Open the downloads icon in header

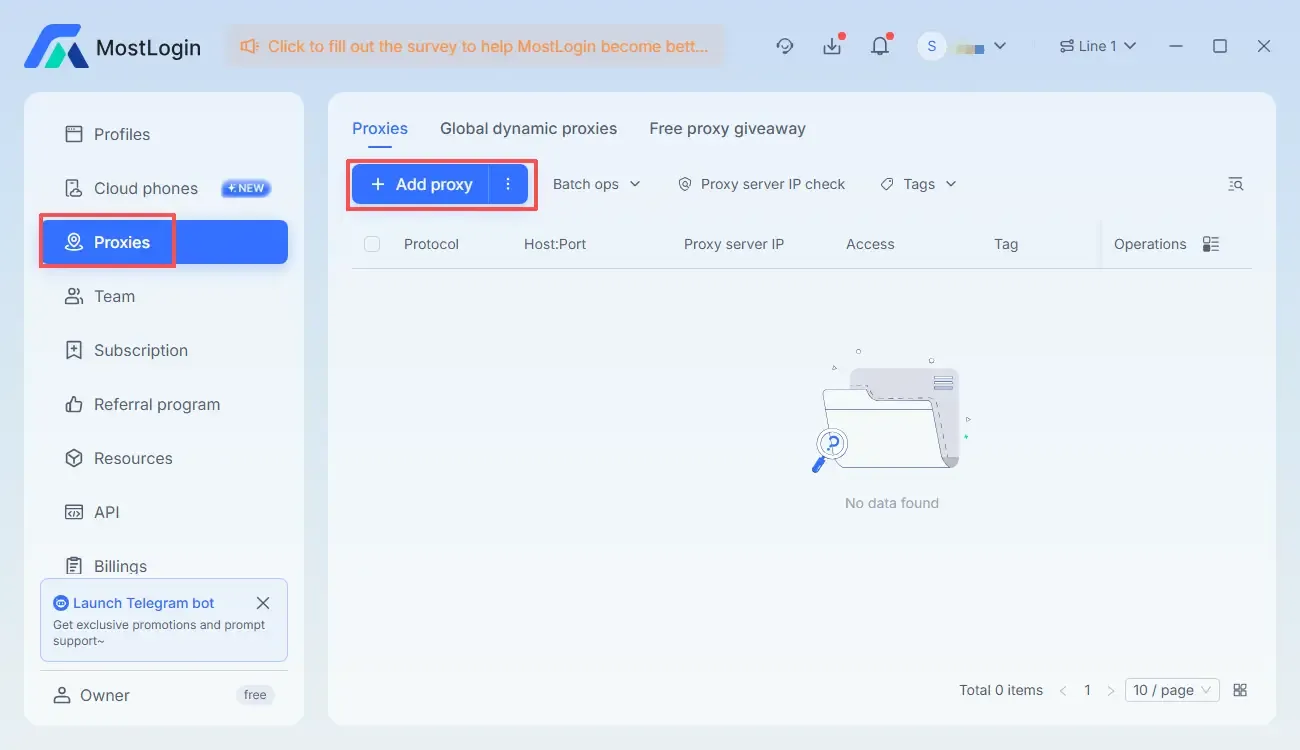coord(832,46)
